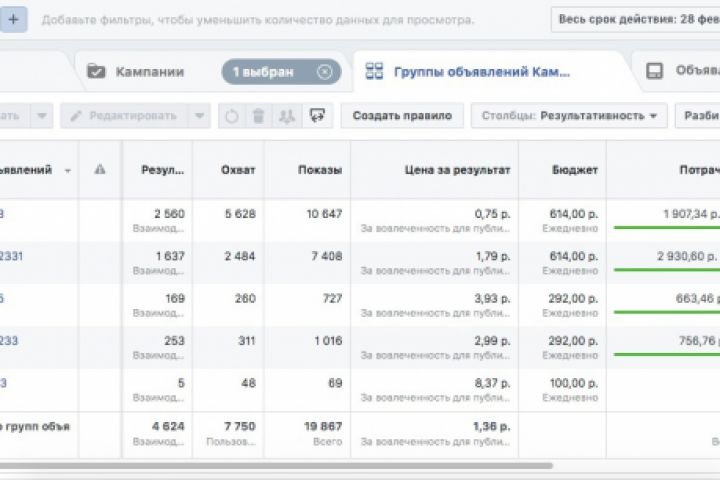Click the 8,37 р. cost per result
This screenshot has height=480, width=720.
[492, 383]
